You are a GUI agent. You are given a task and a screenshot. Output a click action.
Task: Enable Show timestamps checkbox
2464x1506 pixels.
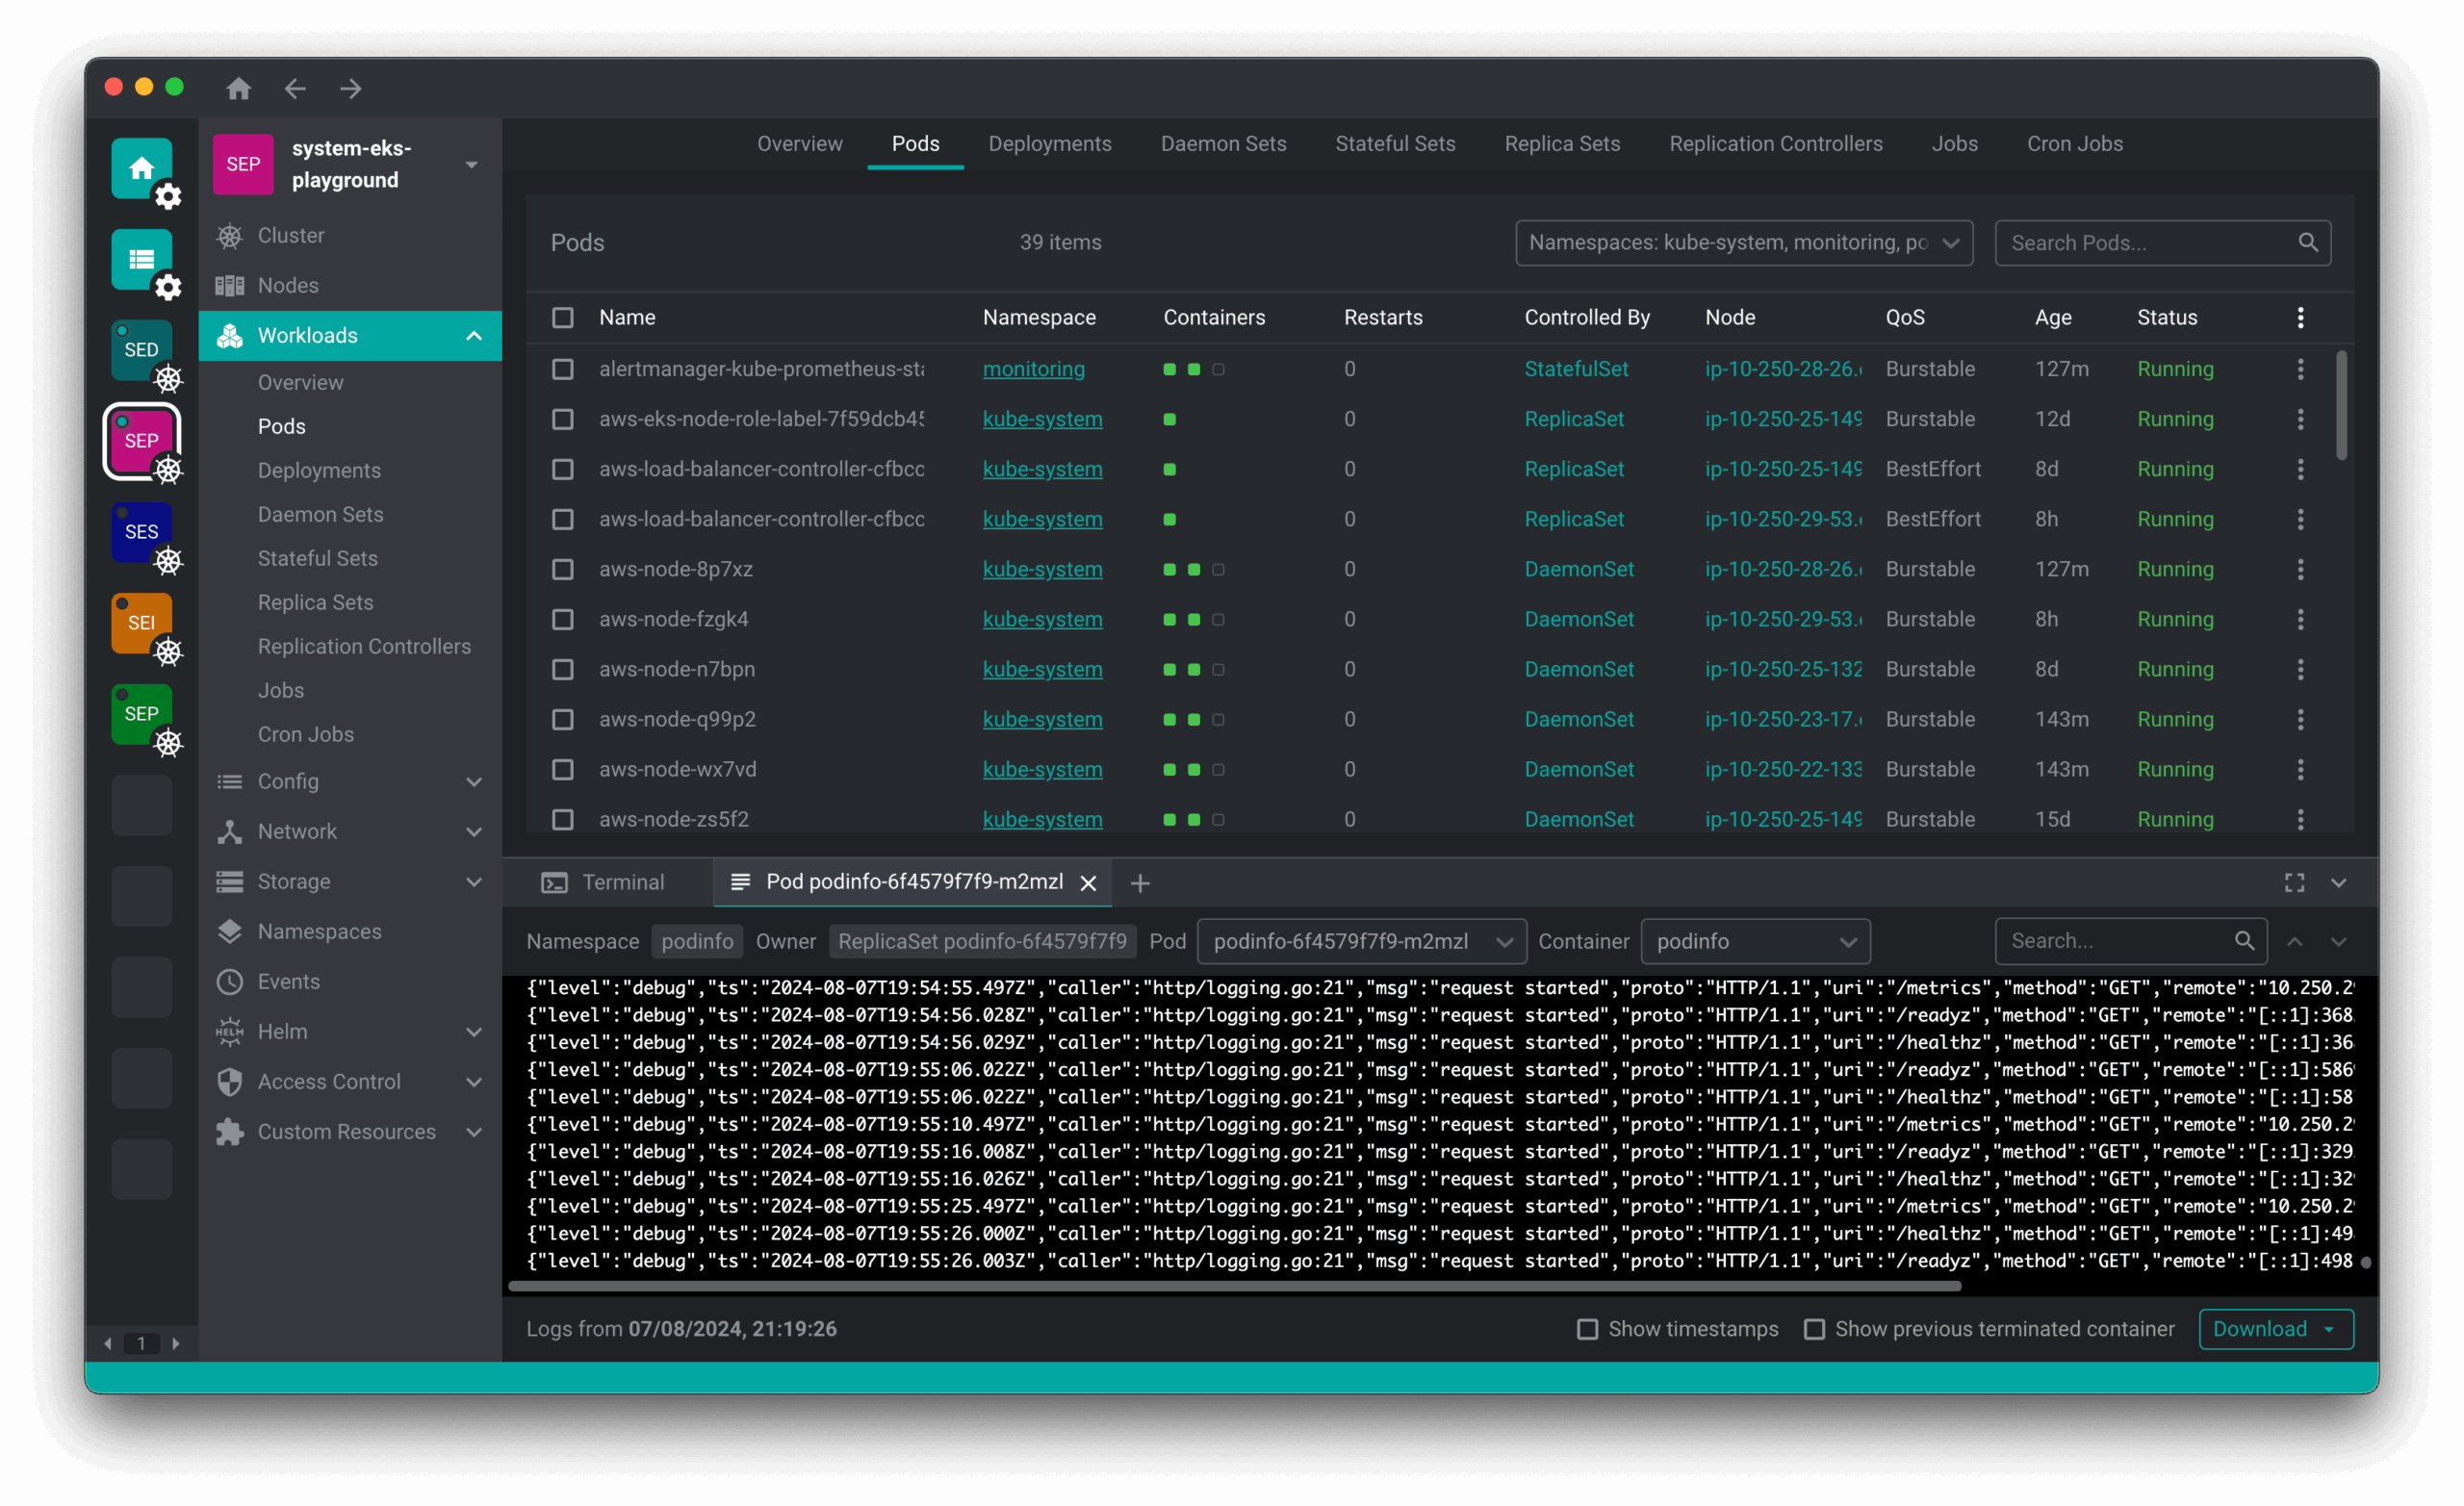pos(1587,1328)
